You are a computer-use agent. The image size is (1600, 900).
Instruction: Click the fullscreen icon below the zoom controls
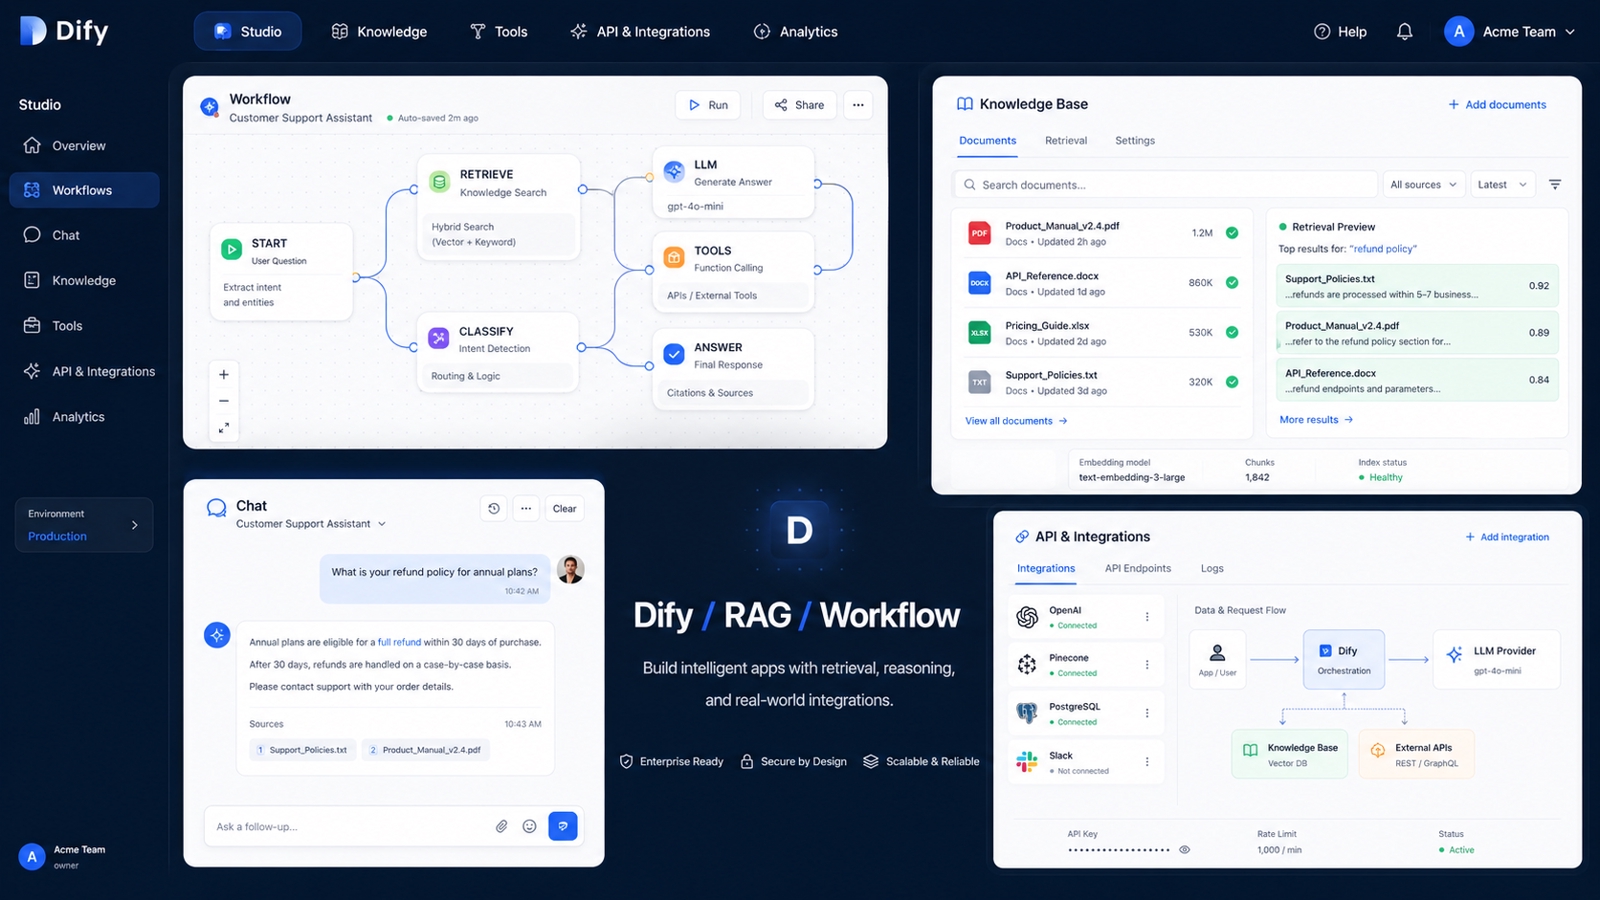click(224, 428)
